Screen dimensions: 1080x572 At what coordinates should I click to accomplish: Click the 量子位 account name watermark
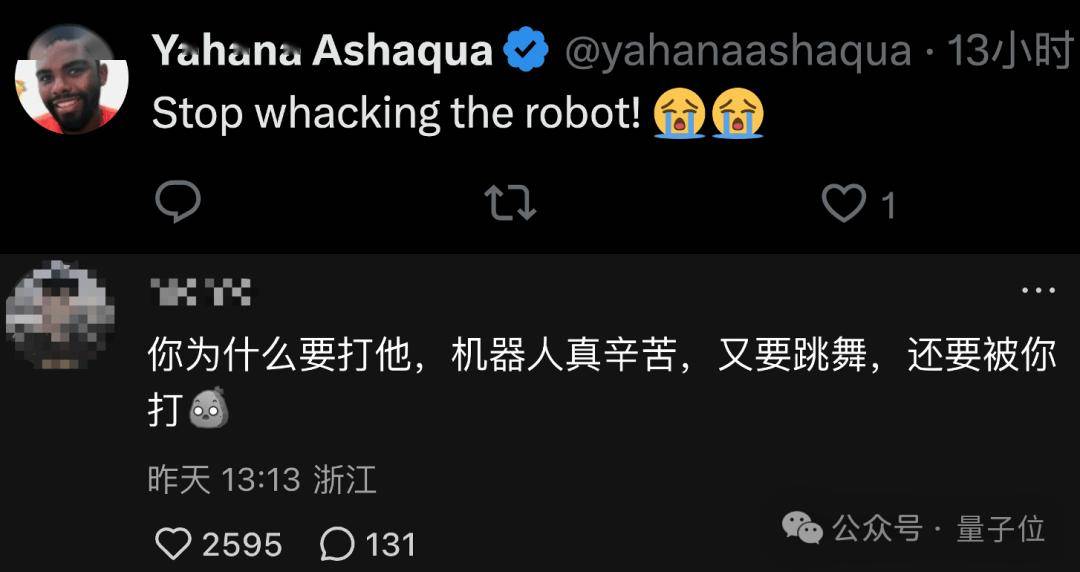pos(1001,529)
